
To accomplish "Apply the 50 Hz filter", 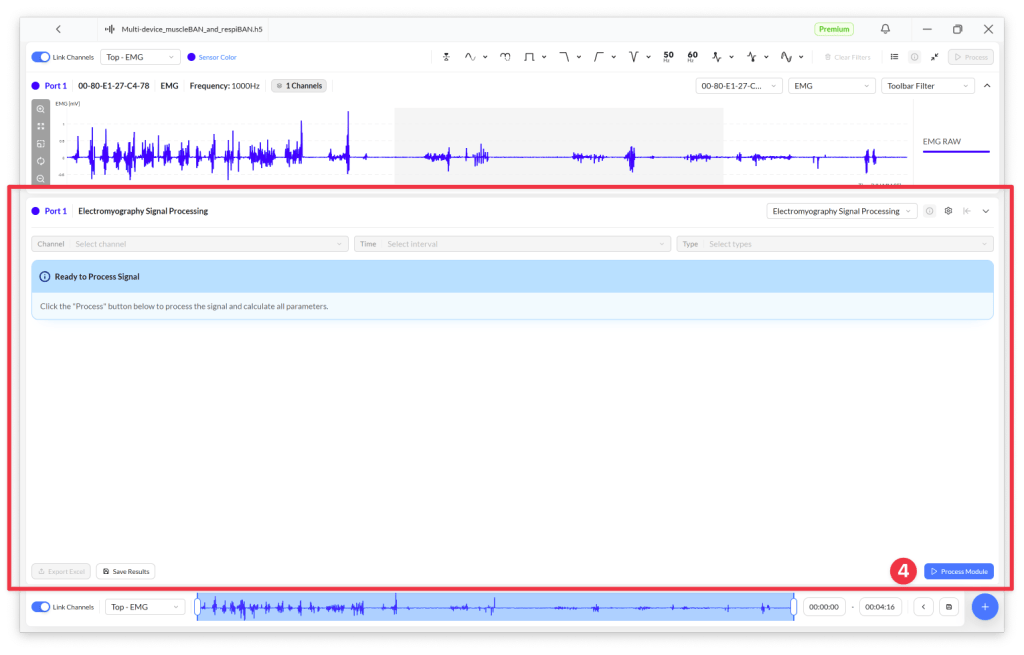I will [668, 57].
